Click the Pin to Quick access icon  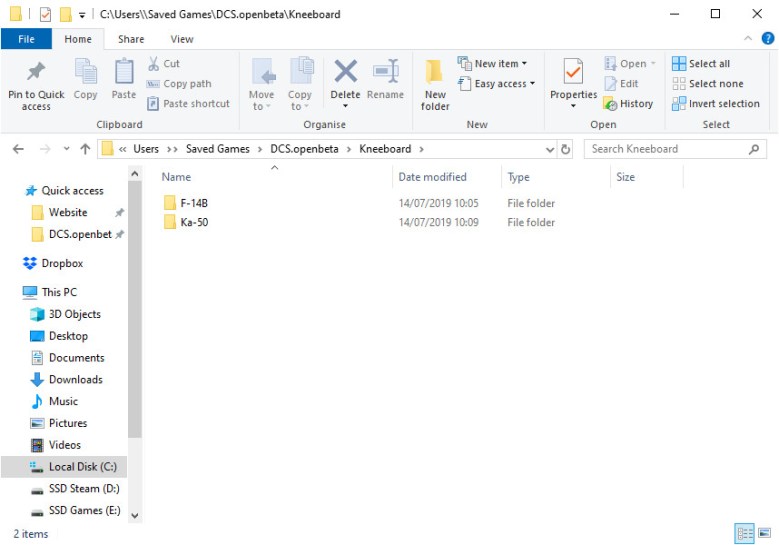[x=36, y=74]
